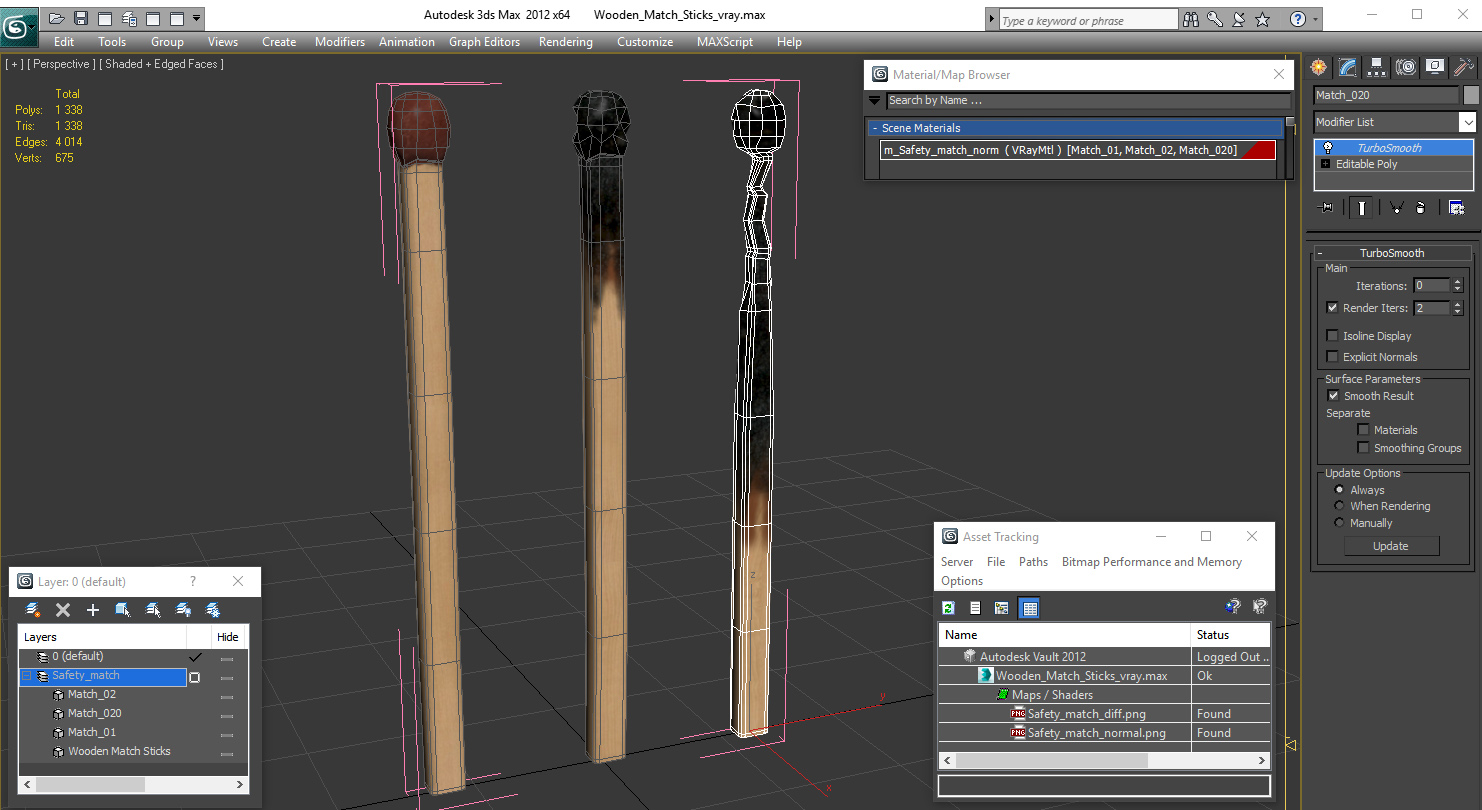
Task: Select the Manually update radio option
Action: [1340, 523]
